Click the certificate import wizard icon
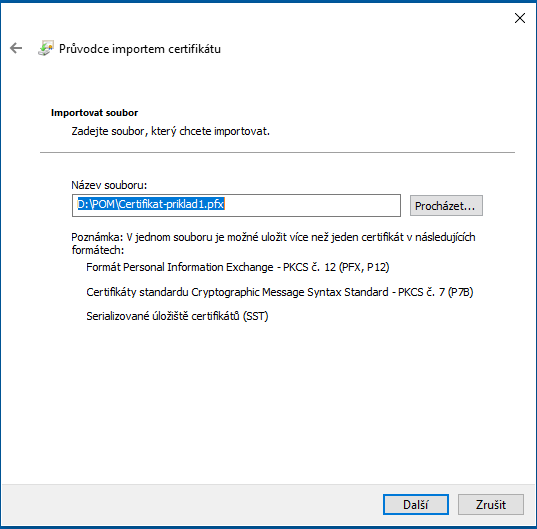The image size is (537, 529). click(46, 48)
